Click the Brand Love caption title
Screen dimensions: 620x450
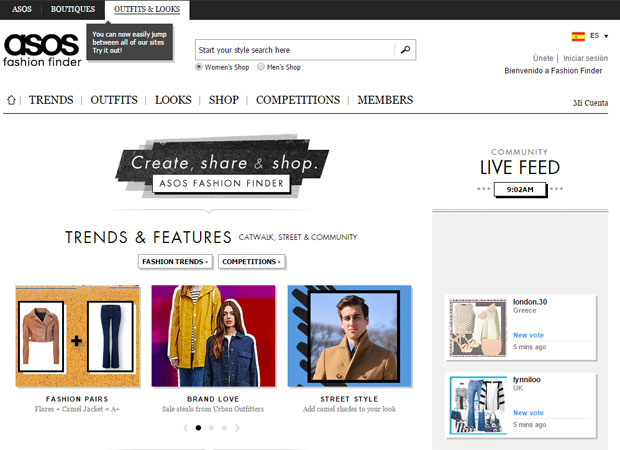point(213,399)
